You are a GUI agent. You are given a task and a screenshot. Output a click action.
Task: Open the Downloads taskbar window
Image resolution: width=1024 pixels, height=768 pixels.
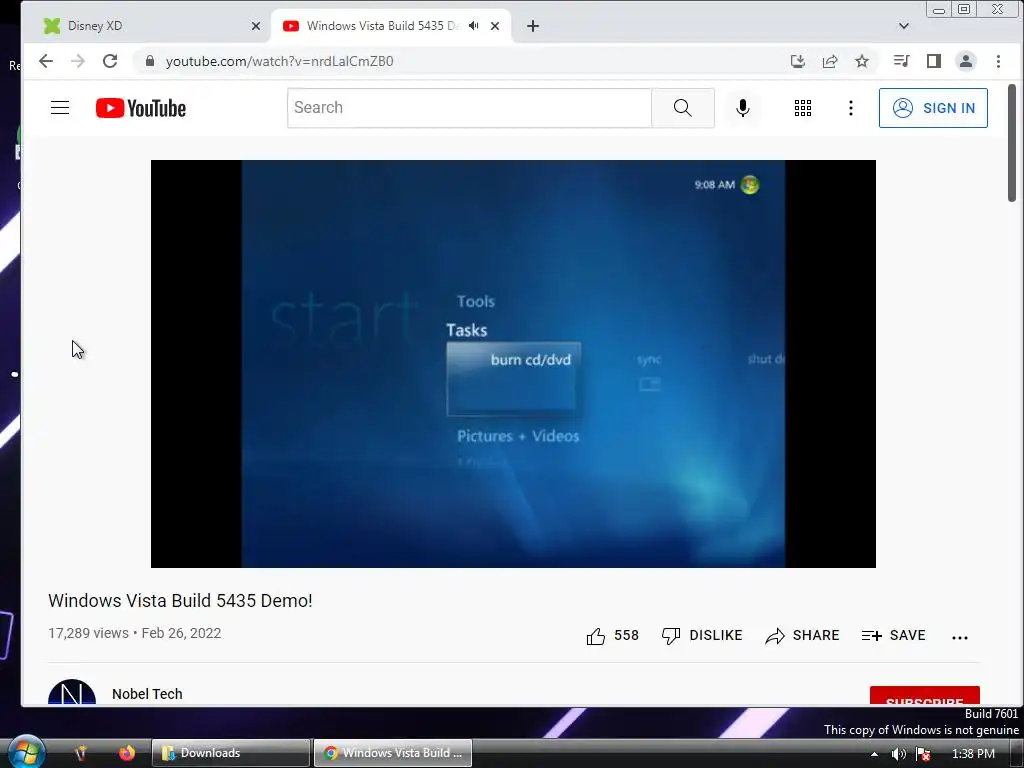pos(231,753)
